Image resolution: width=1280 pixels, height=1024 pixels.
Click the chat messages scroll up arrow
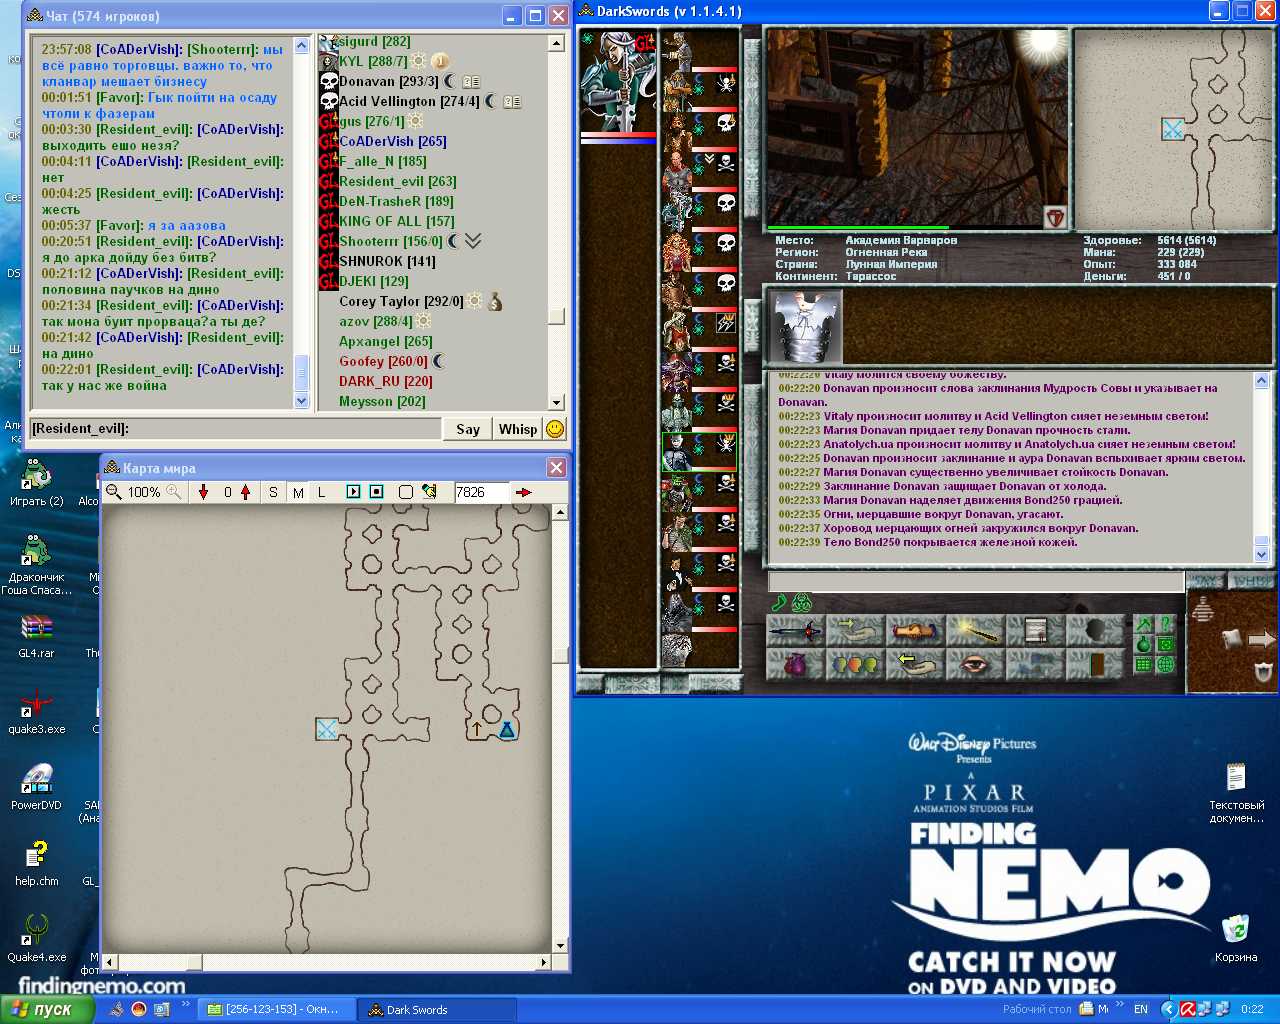[x=302, y=45]
